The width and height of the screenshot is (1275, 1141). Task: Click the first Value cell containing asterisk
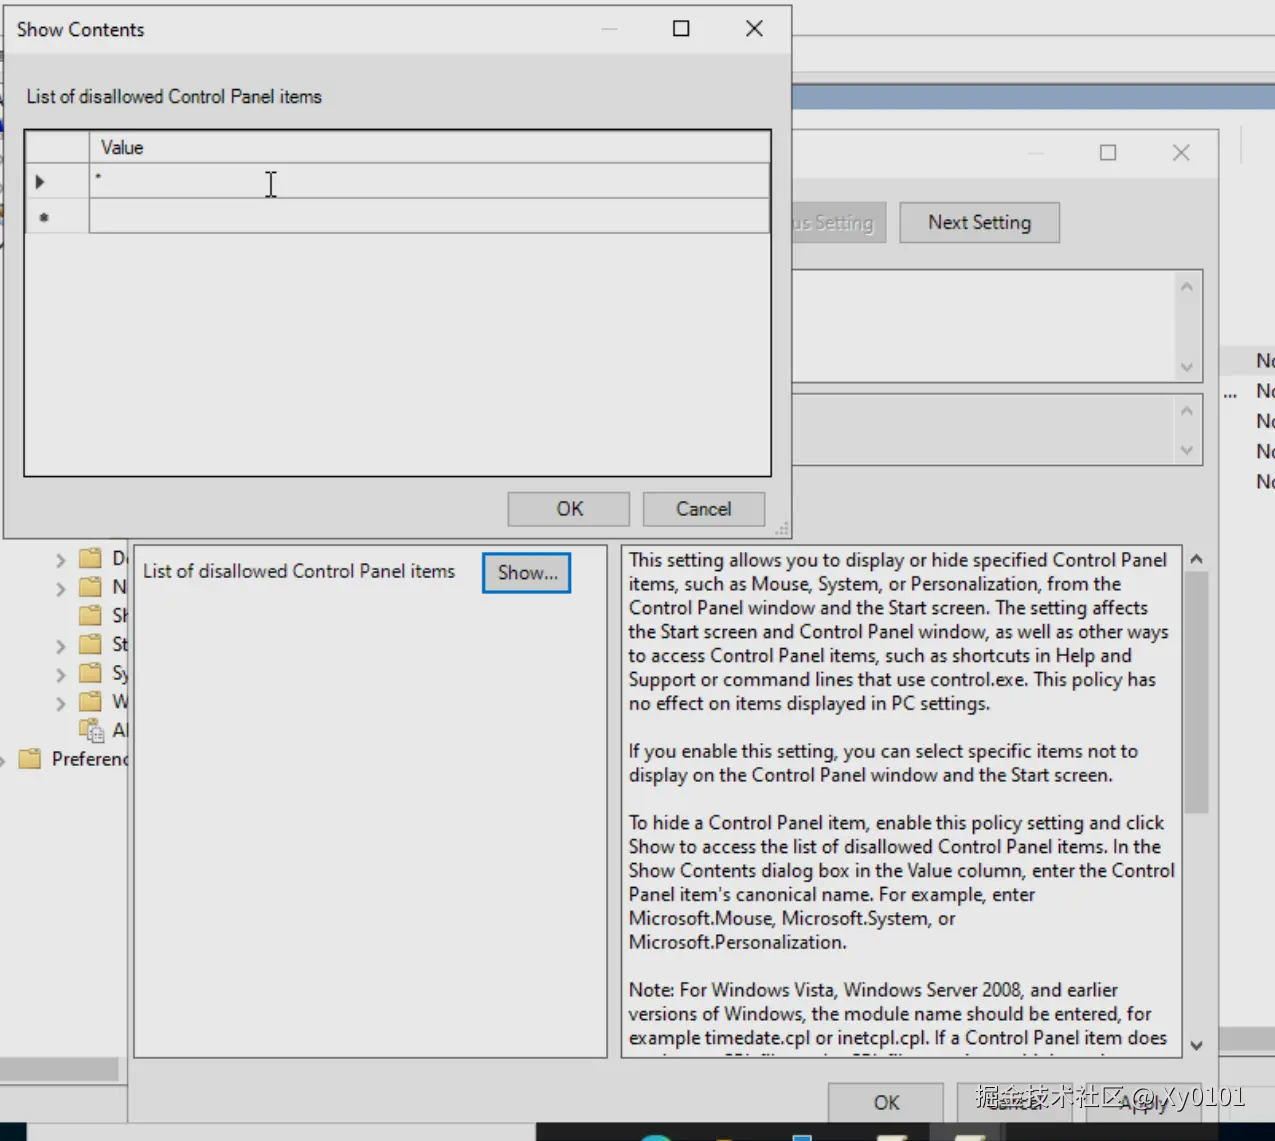(429, 181)
